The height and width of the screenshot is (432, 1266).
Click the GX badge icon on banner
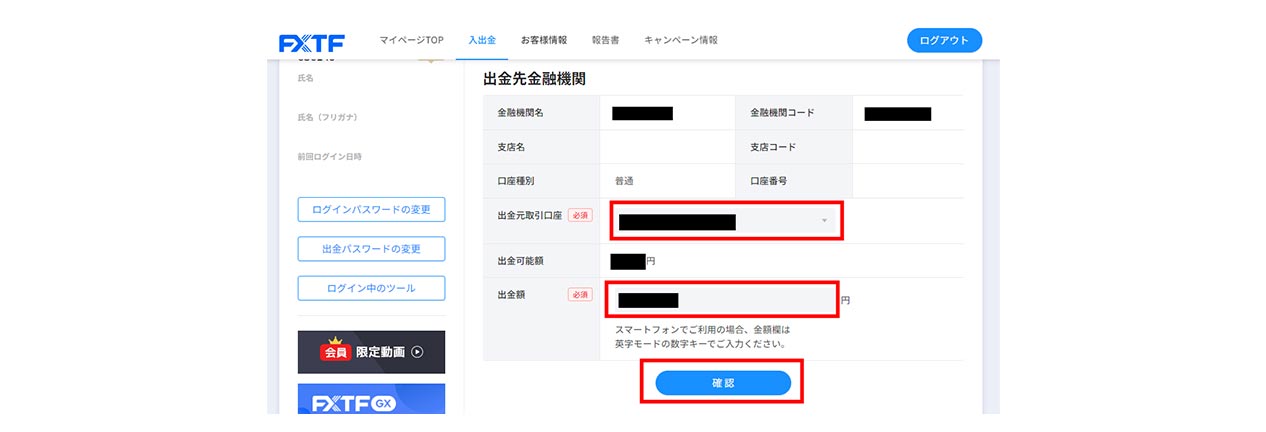tap(384, 404)
